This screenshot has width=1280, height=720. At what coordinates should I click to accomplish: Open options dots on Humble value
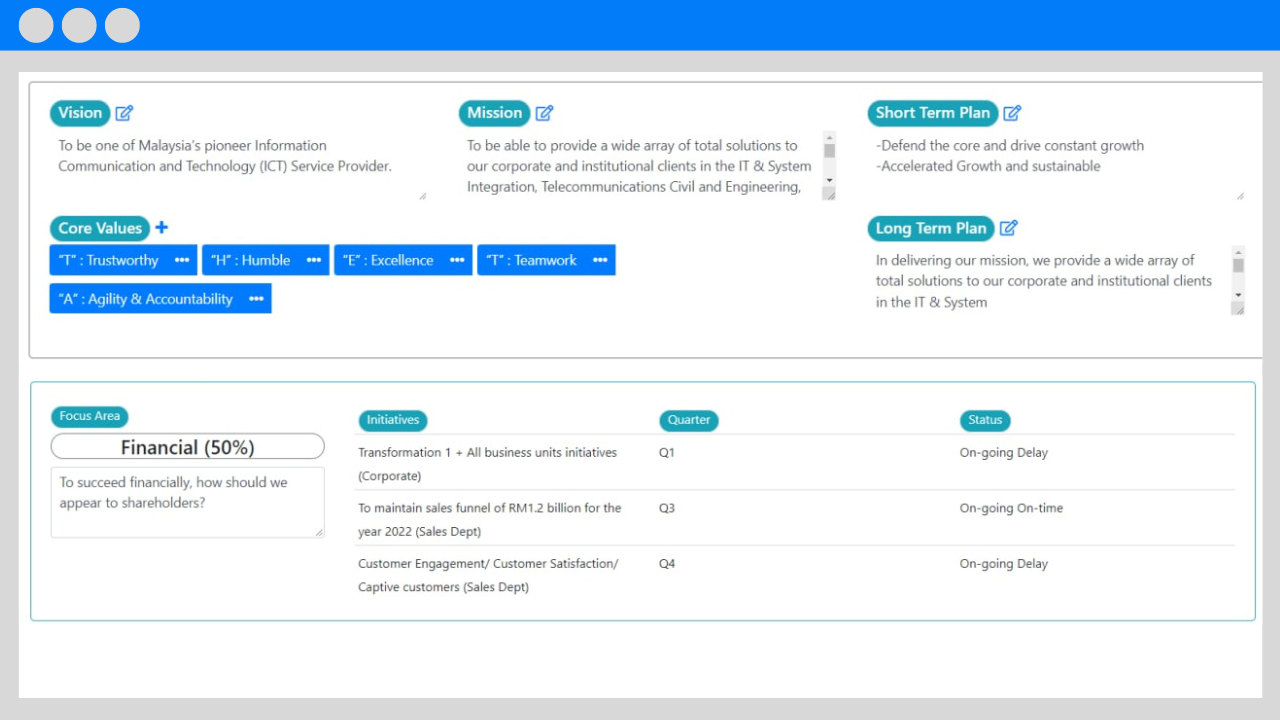coord(314,260)
